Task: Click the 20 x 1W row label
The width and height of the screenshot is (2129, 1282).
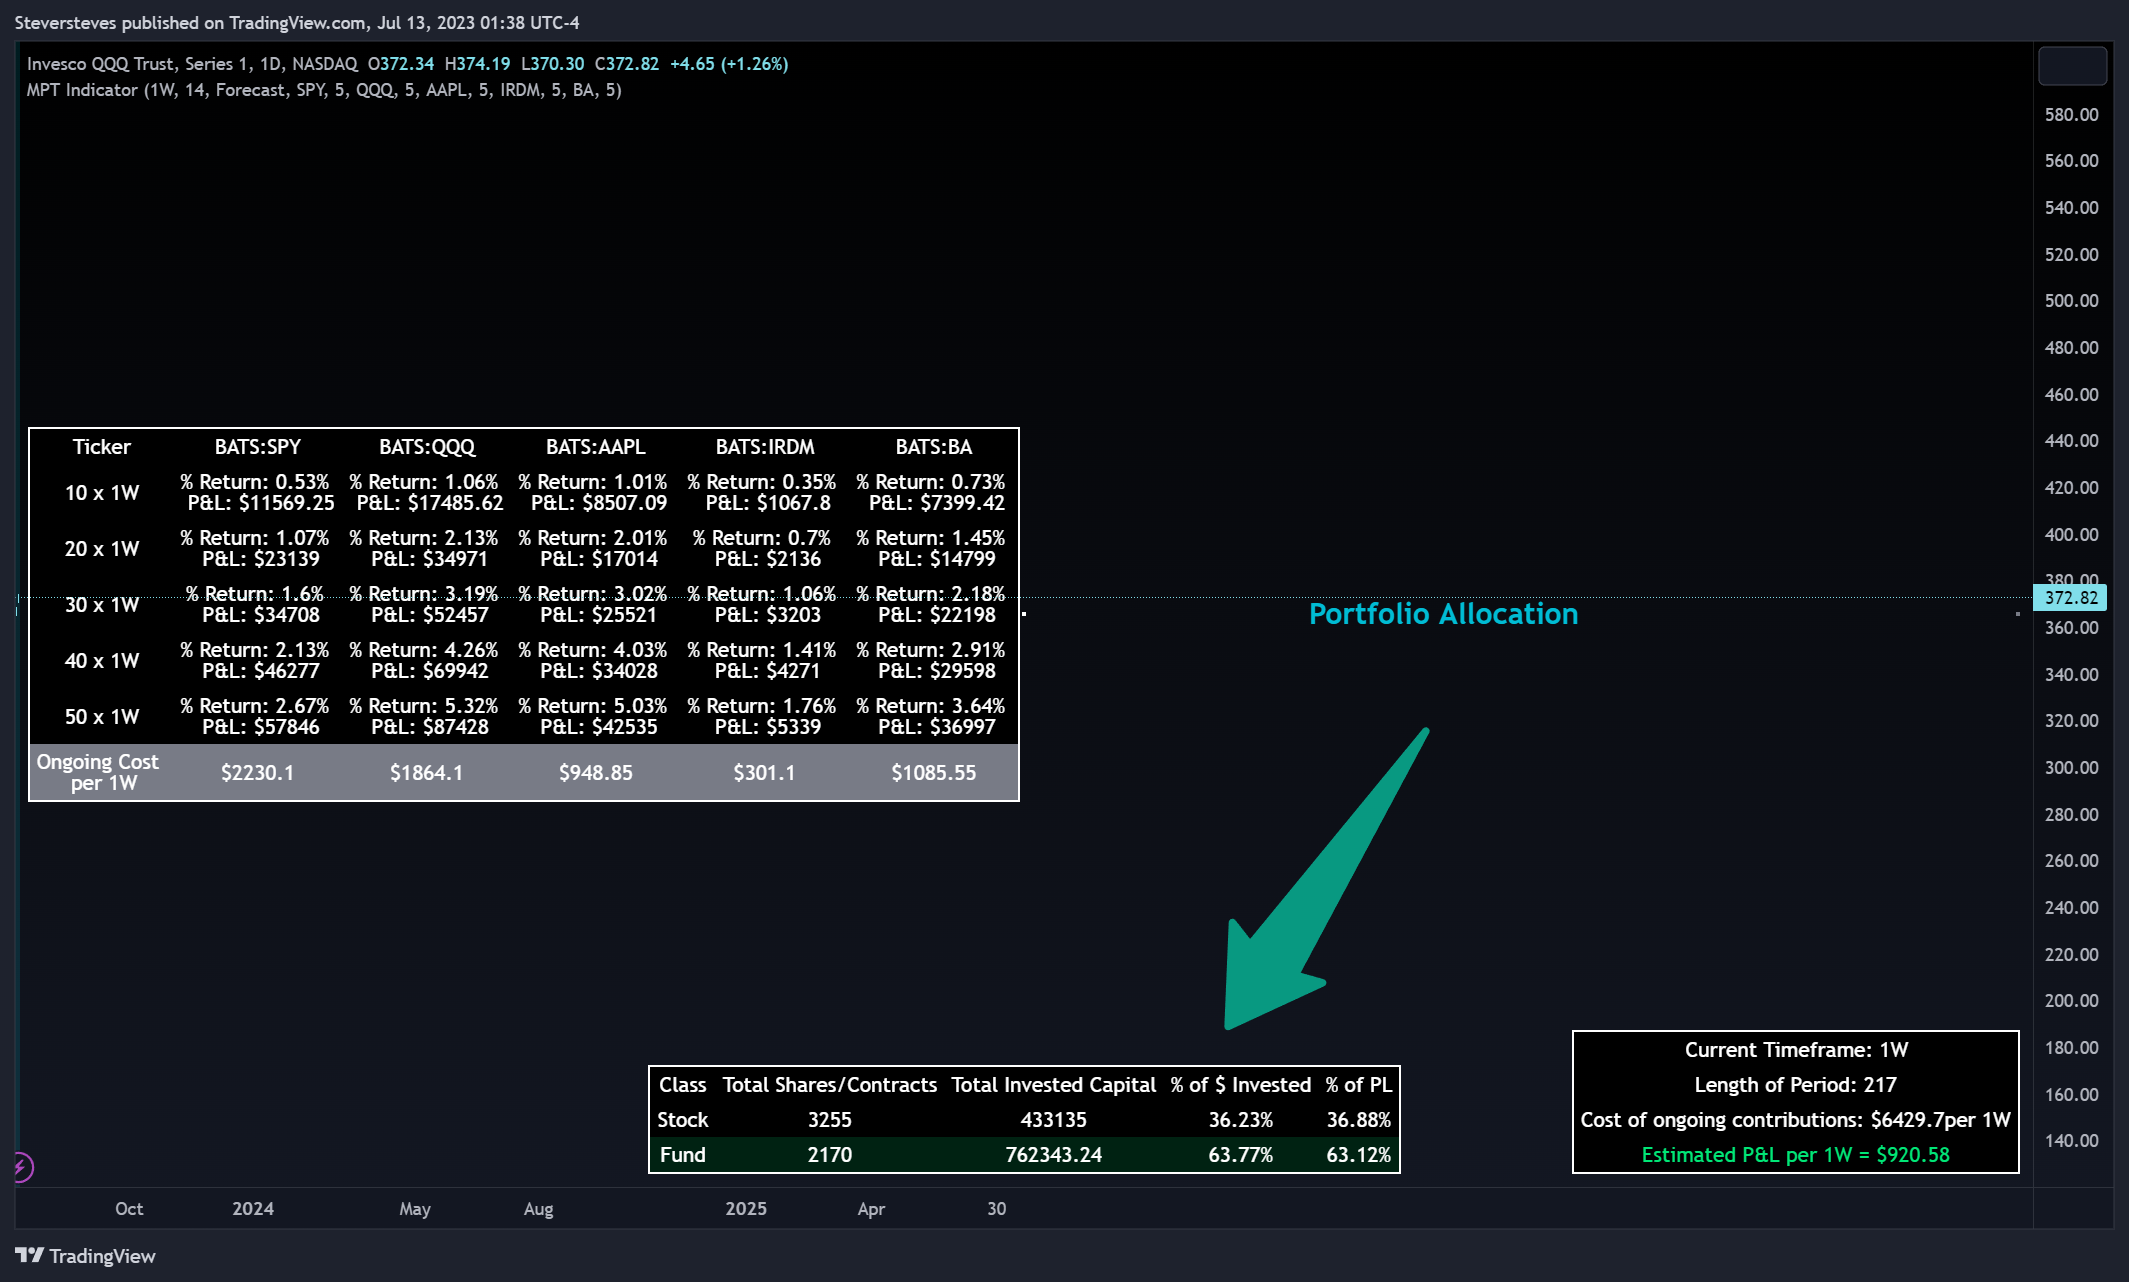Action: pyautogui.click(x=102, y=549)
